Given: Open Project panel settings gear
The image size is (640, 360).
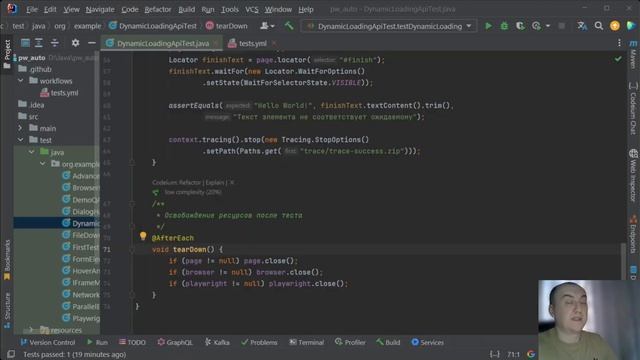Looking at the screenshot, I should 76,43.
